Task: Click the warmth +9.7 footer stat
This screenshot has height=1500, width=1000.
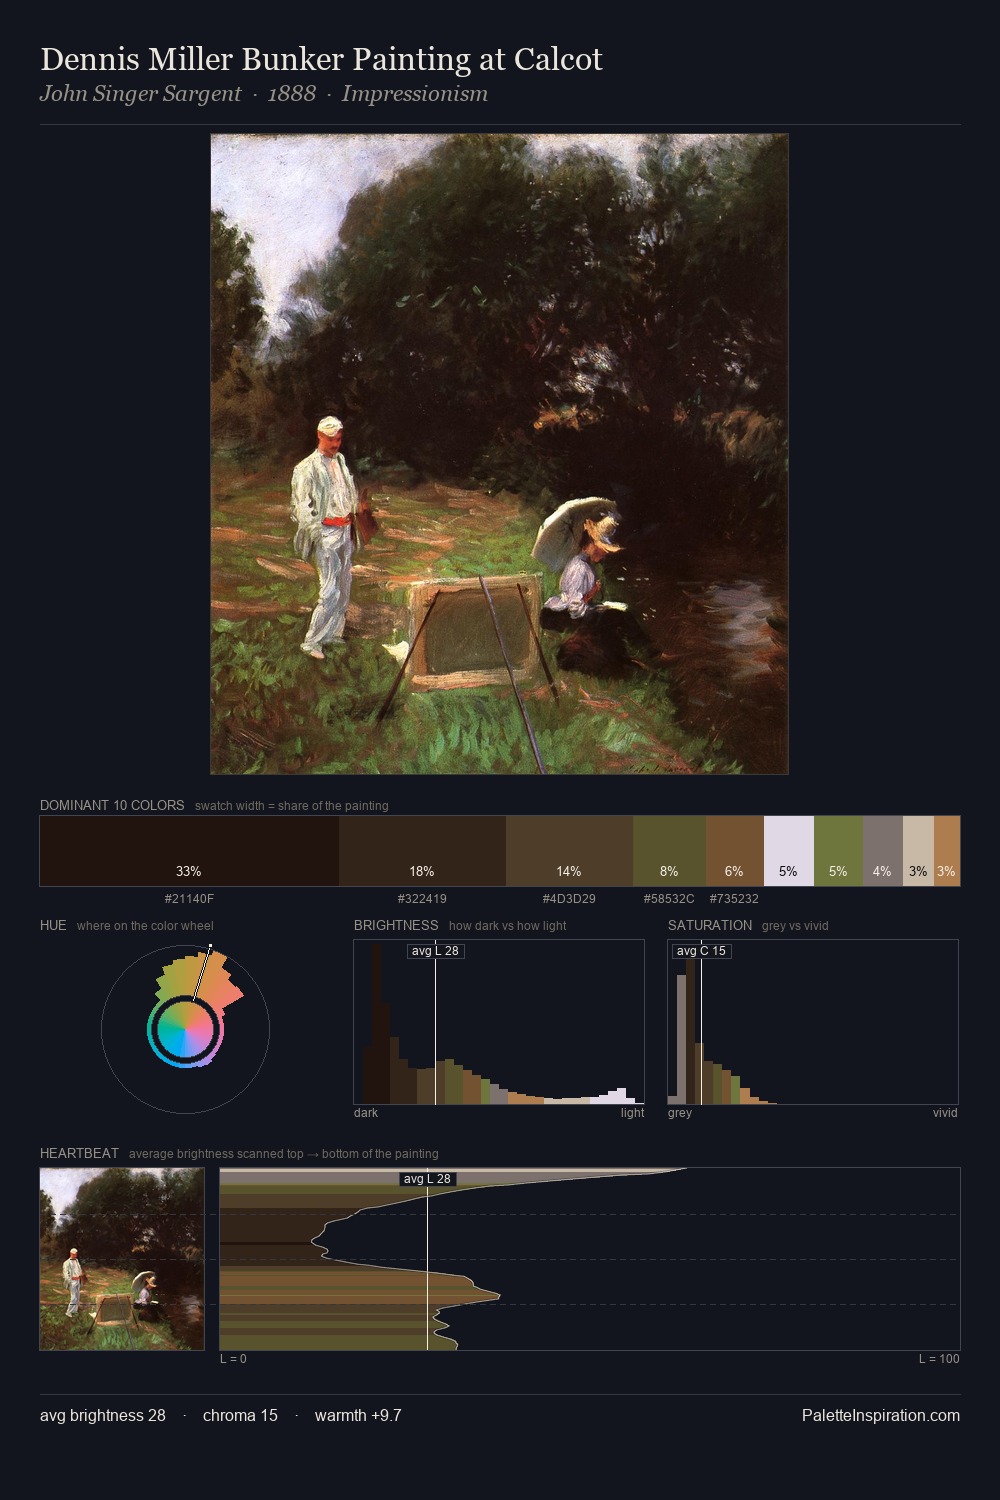Action: click(358, 1415)
